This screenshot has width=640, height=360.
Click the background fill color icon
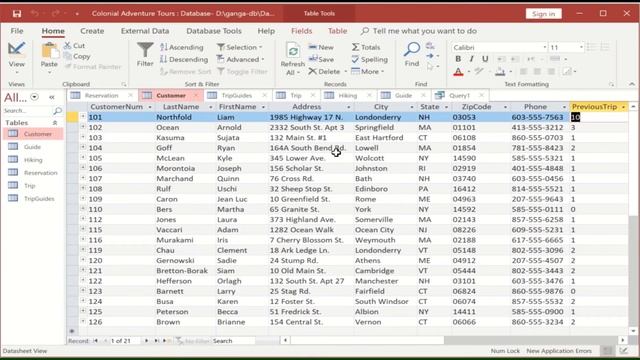[500, 72]
